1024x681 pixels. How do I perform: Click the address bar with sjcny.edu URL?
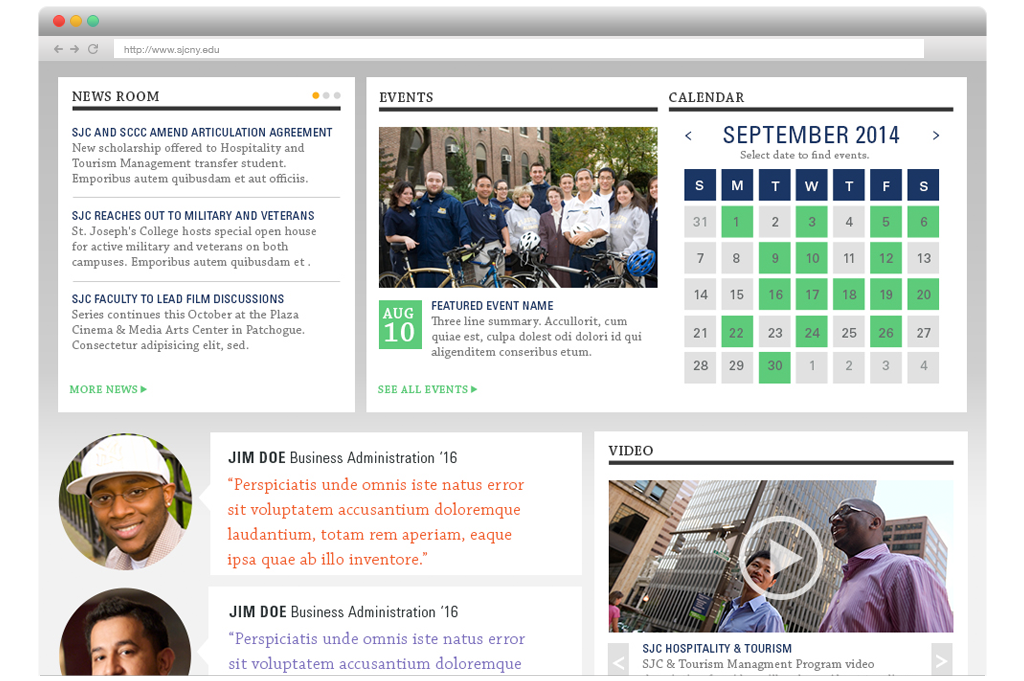point(518,49)
